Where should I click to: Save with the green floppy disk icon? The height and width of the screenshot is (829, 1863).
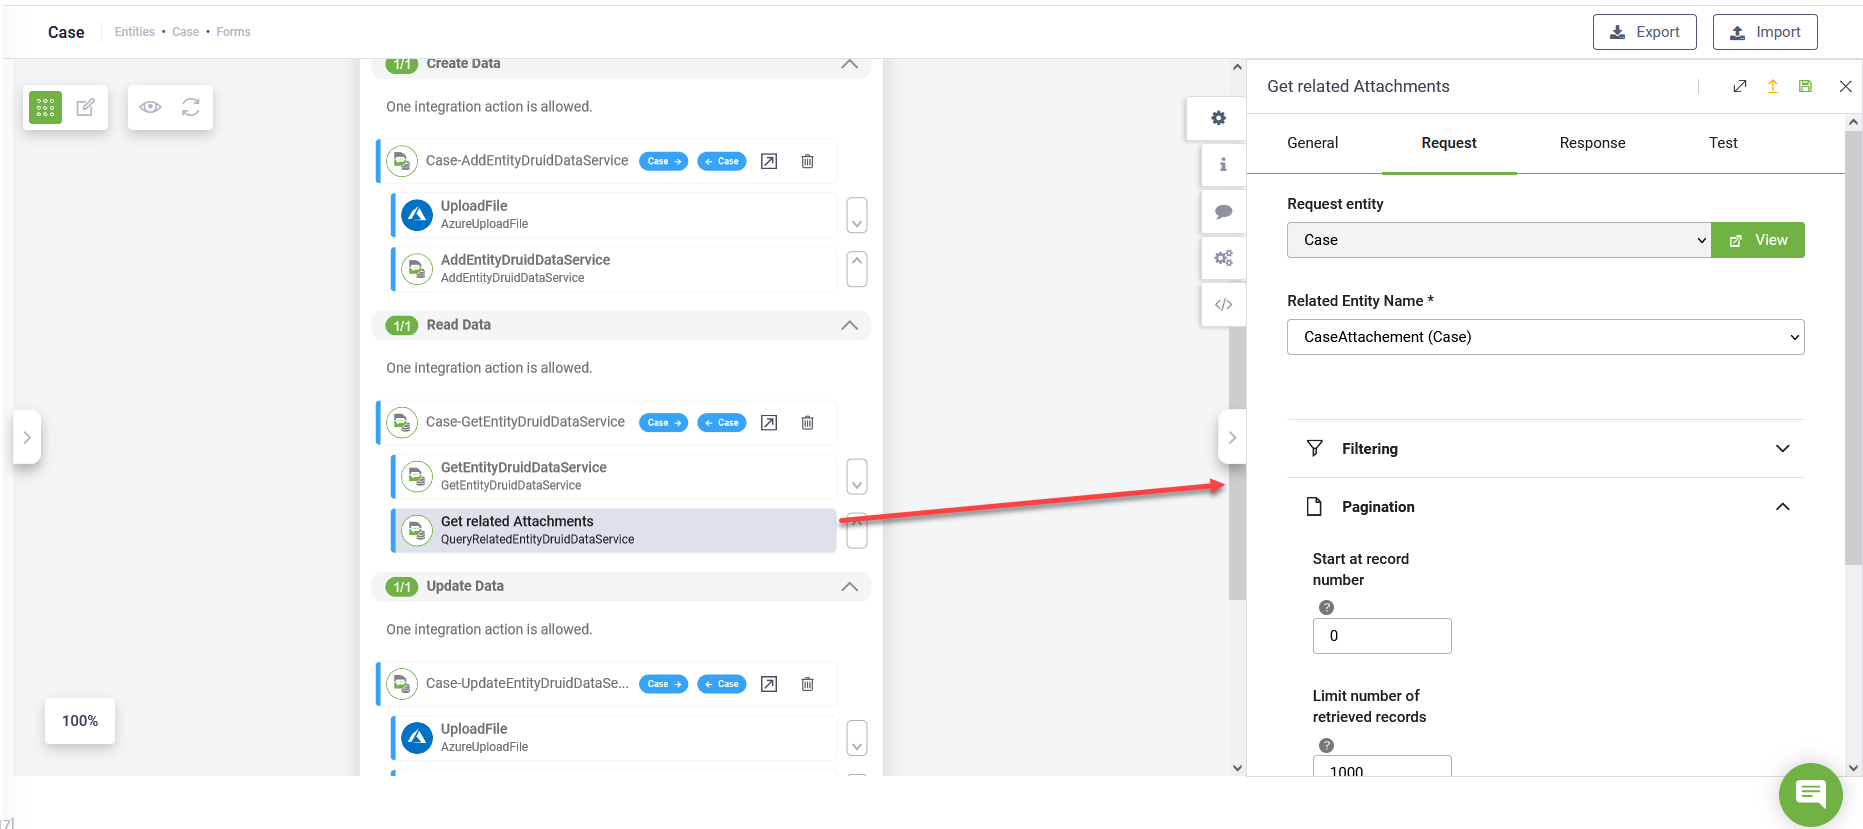click(1805, 86)
